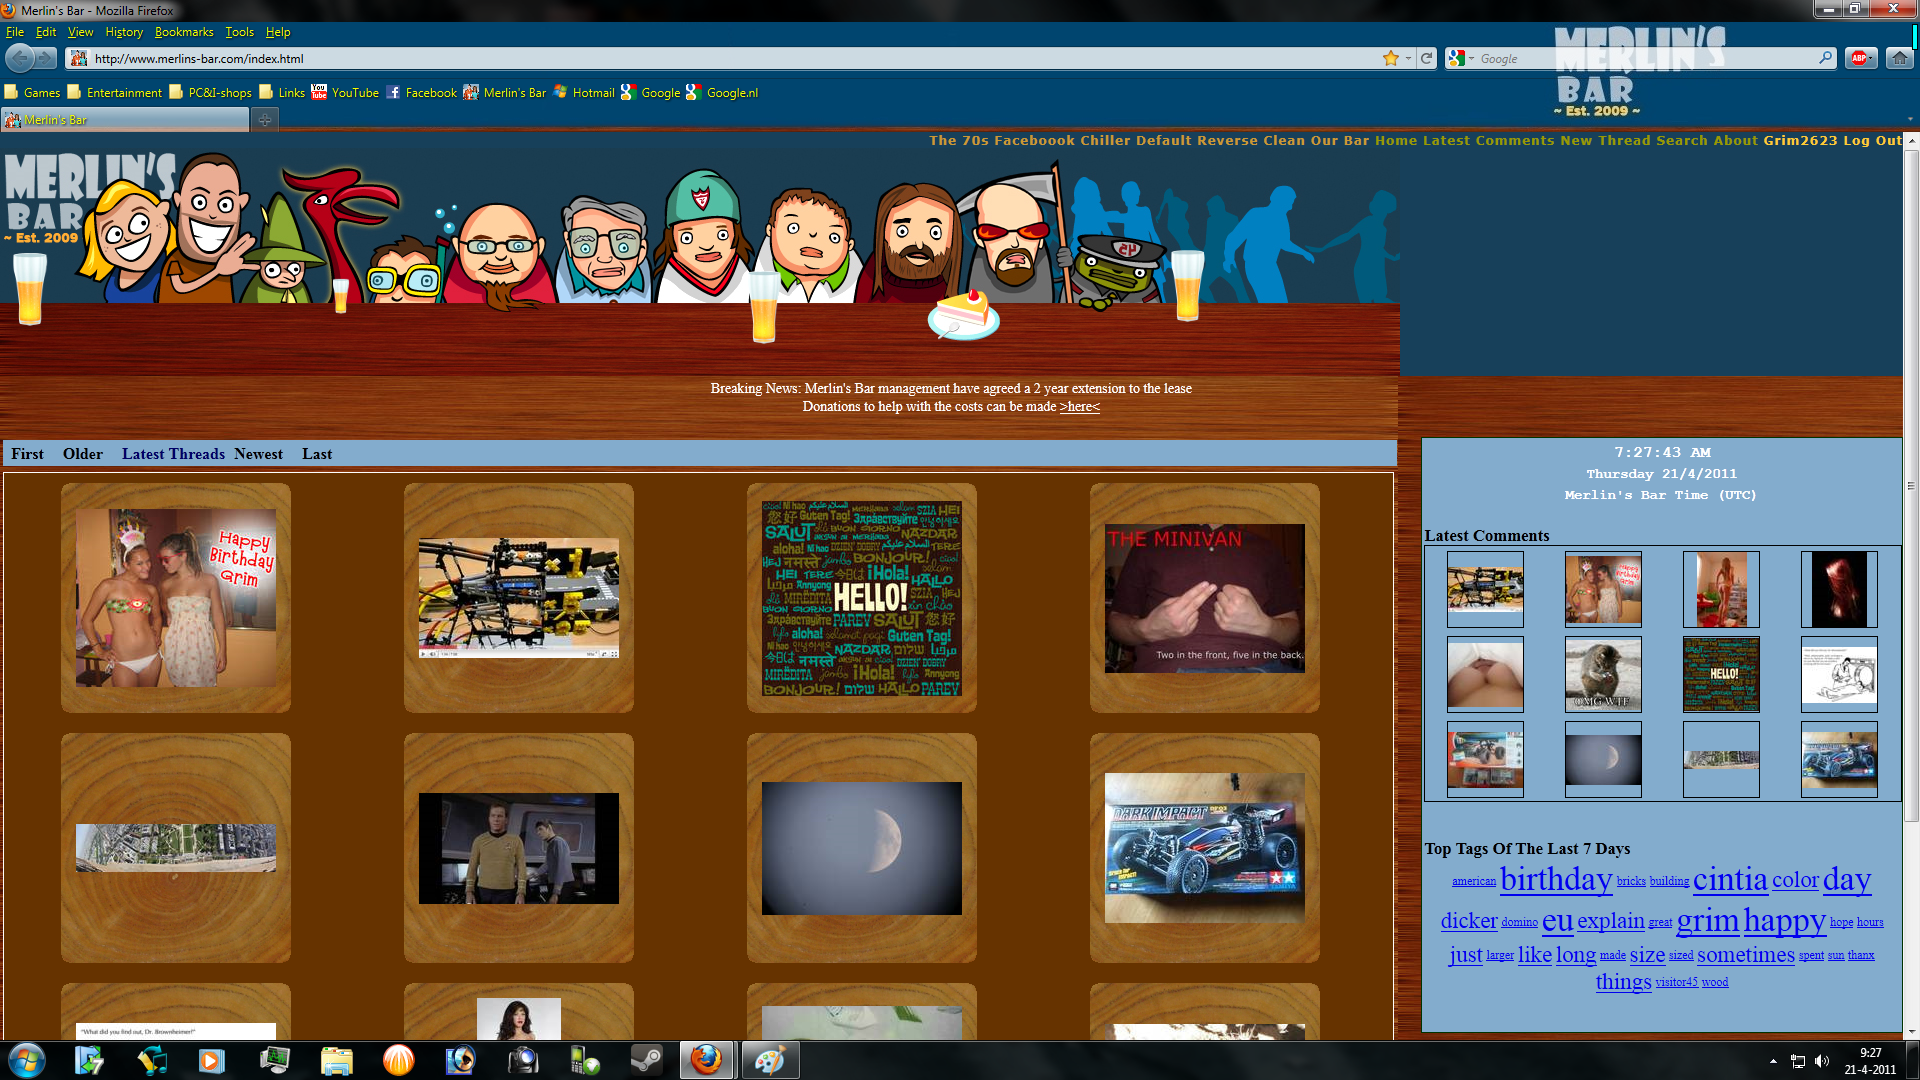Open the New Thread link
Image resolution: width=1920 pixels, height=1080 pixels.
click(1605, 140)
